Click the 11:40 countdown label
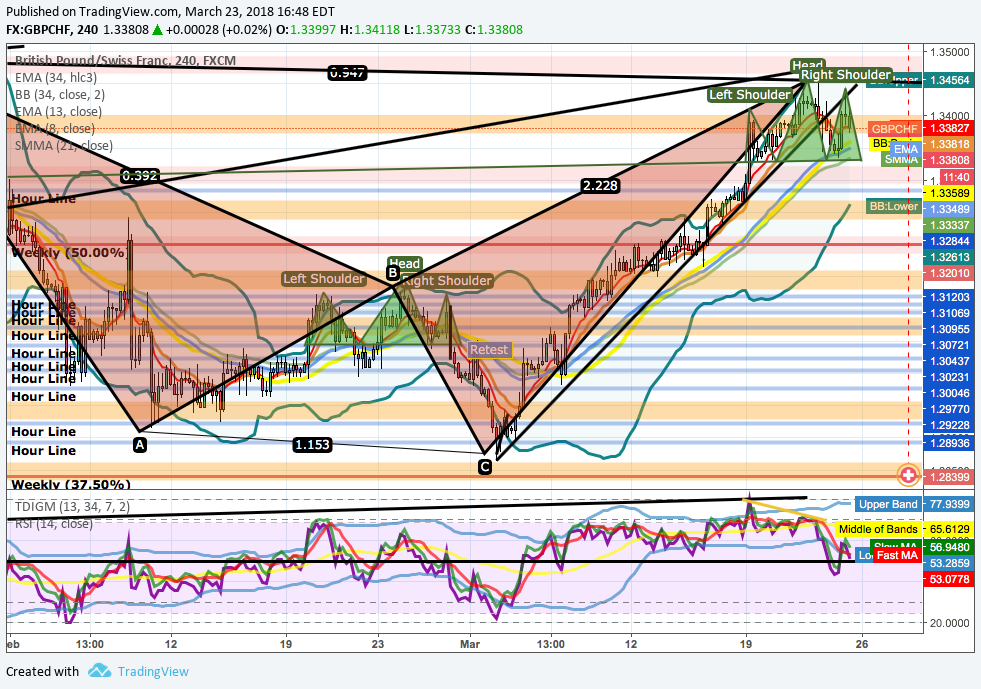 (955, 177)
